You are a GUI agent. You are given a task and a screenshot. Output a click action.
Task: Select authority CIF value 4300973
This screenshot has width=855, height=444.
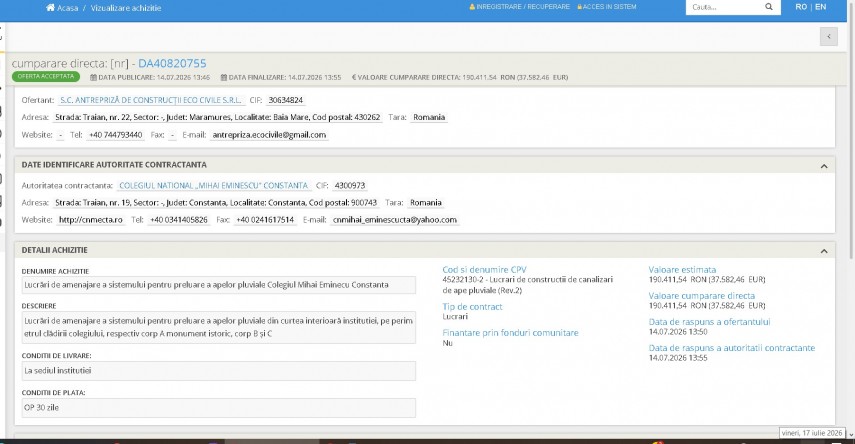[x=350, y=185]
